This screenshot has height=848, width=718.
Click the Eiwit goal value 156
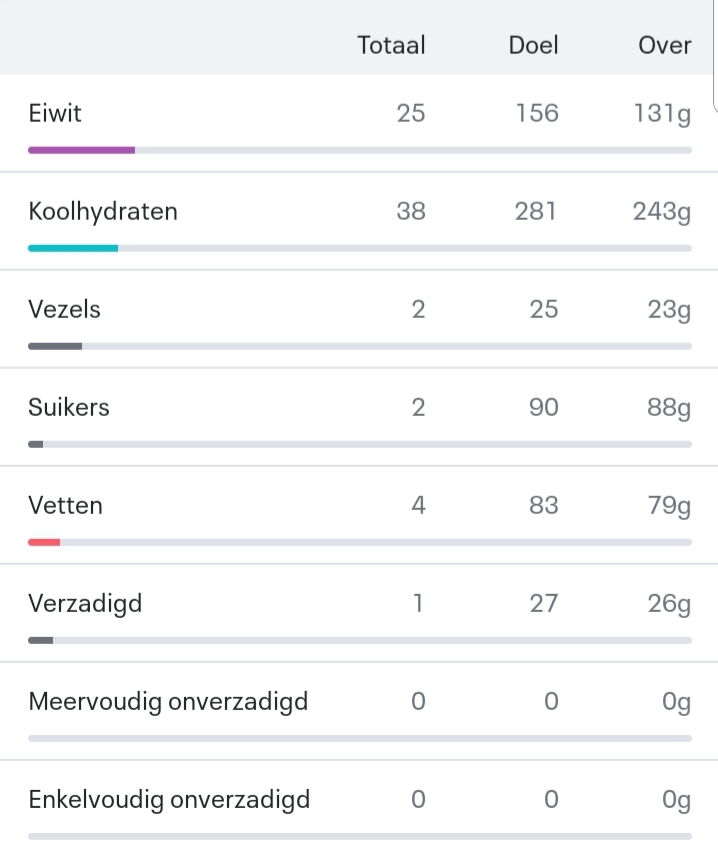pos(536,113)
